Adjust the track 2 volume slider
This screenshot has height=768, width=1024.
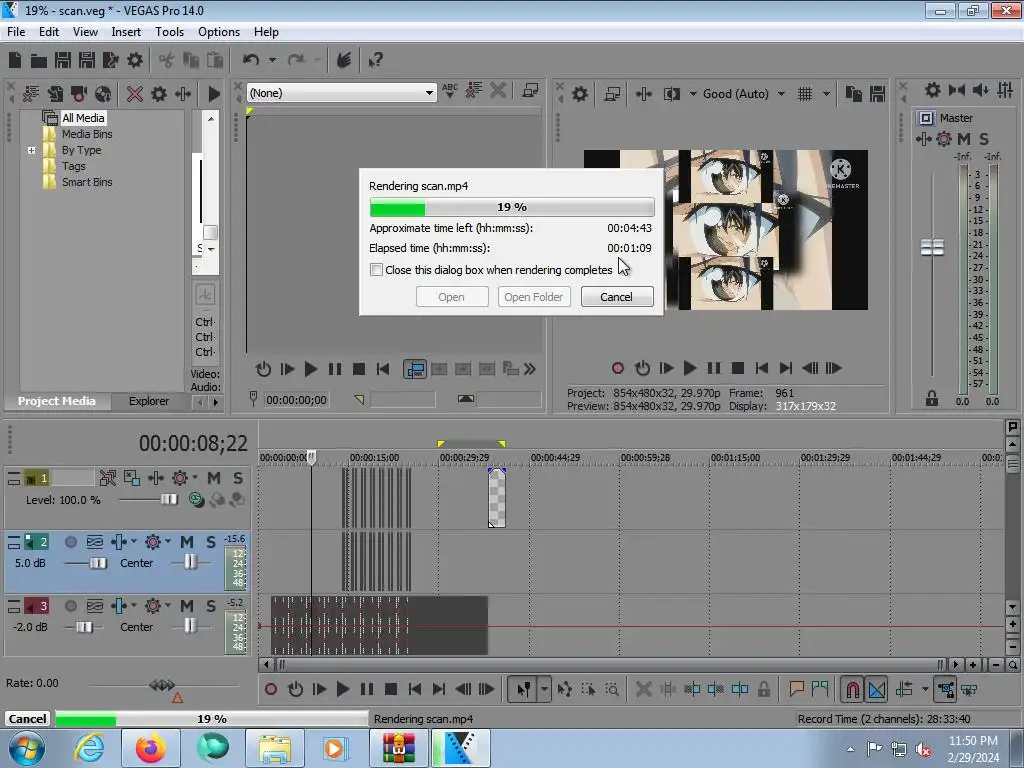tap(97, 563)
